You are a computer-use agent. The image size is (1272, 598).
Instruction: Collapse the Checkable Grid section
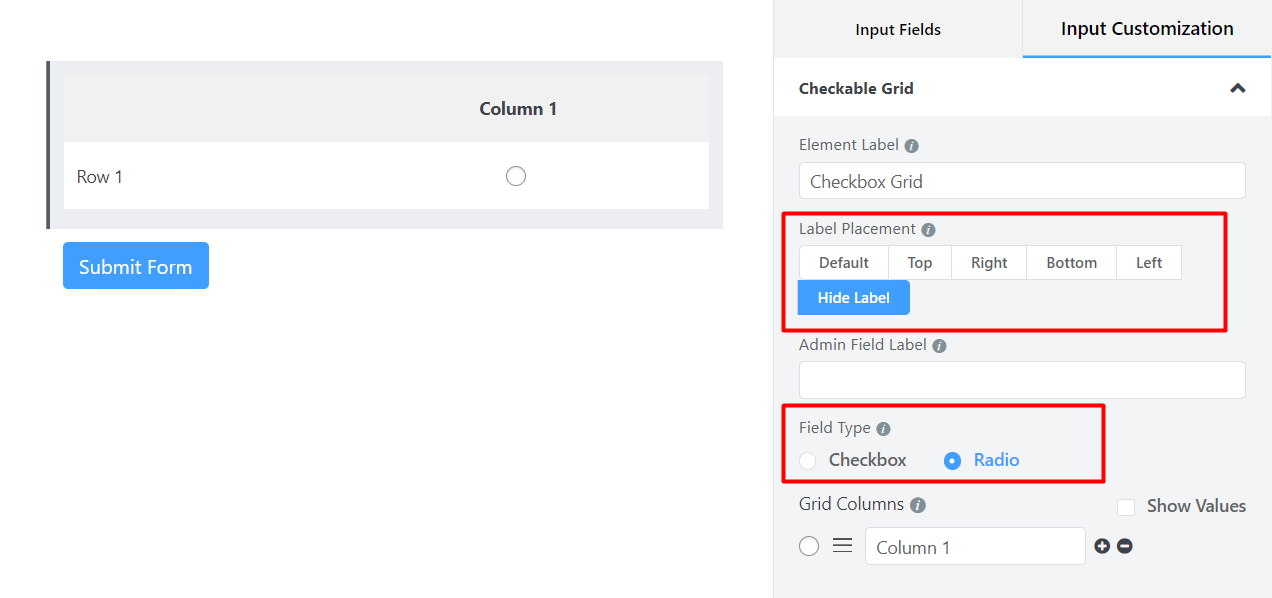(x=1237, y=88)
